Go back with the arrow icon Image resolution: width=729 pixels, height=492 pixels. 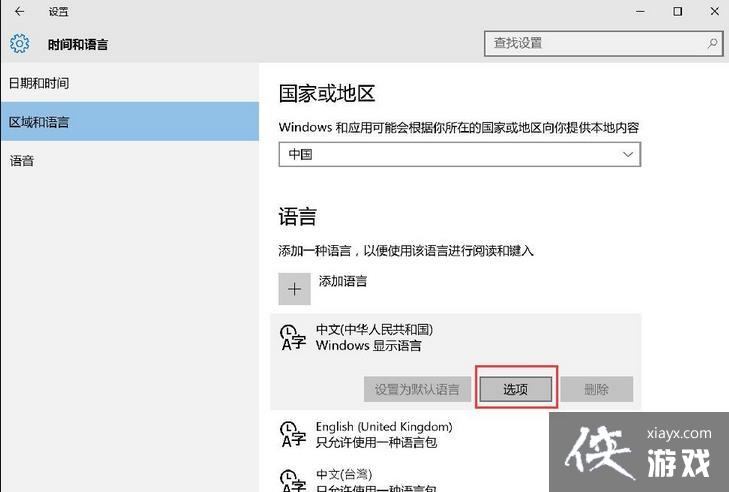(x=19, y=12)
